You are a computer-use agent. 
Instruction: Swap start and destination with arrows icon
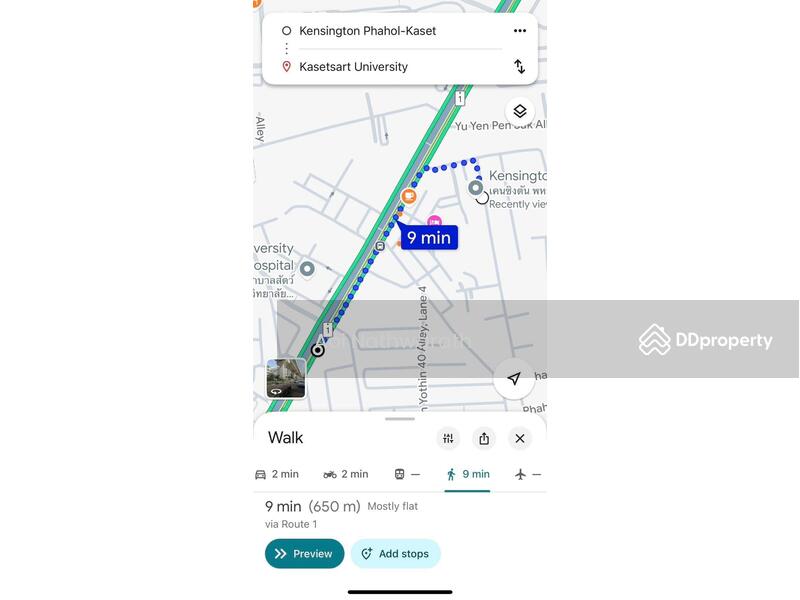(519, 66)
